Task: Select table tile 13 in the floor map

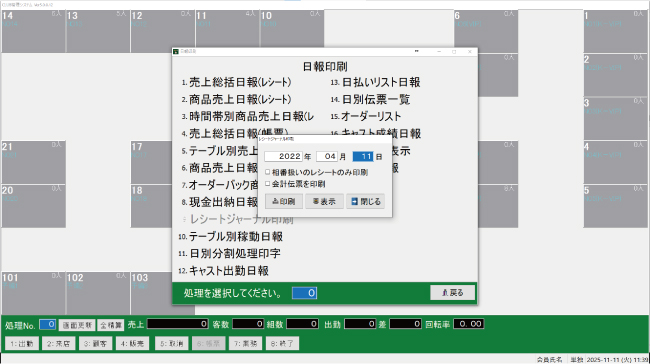Action: 98,32
